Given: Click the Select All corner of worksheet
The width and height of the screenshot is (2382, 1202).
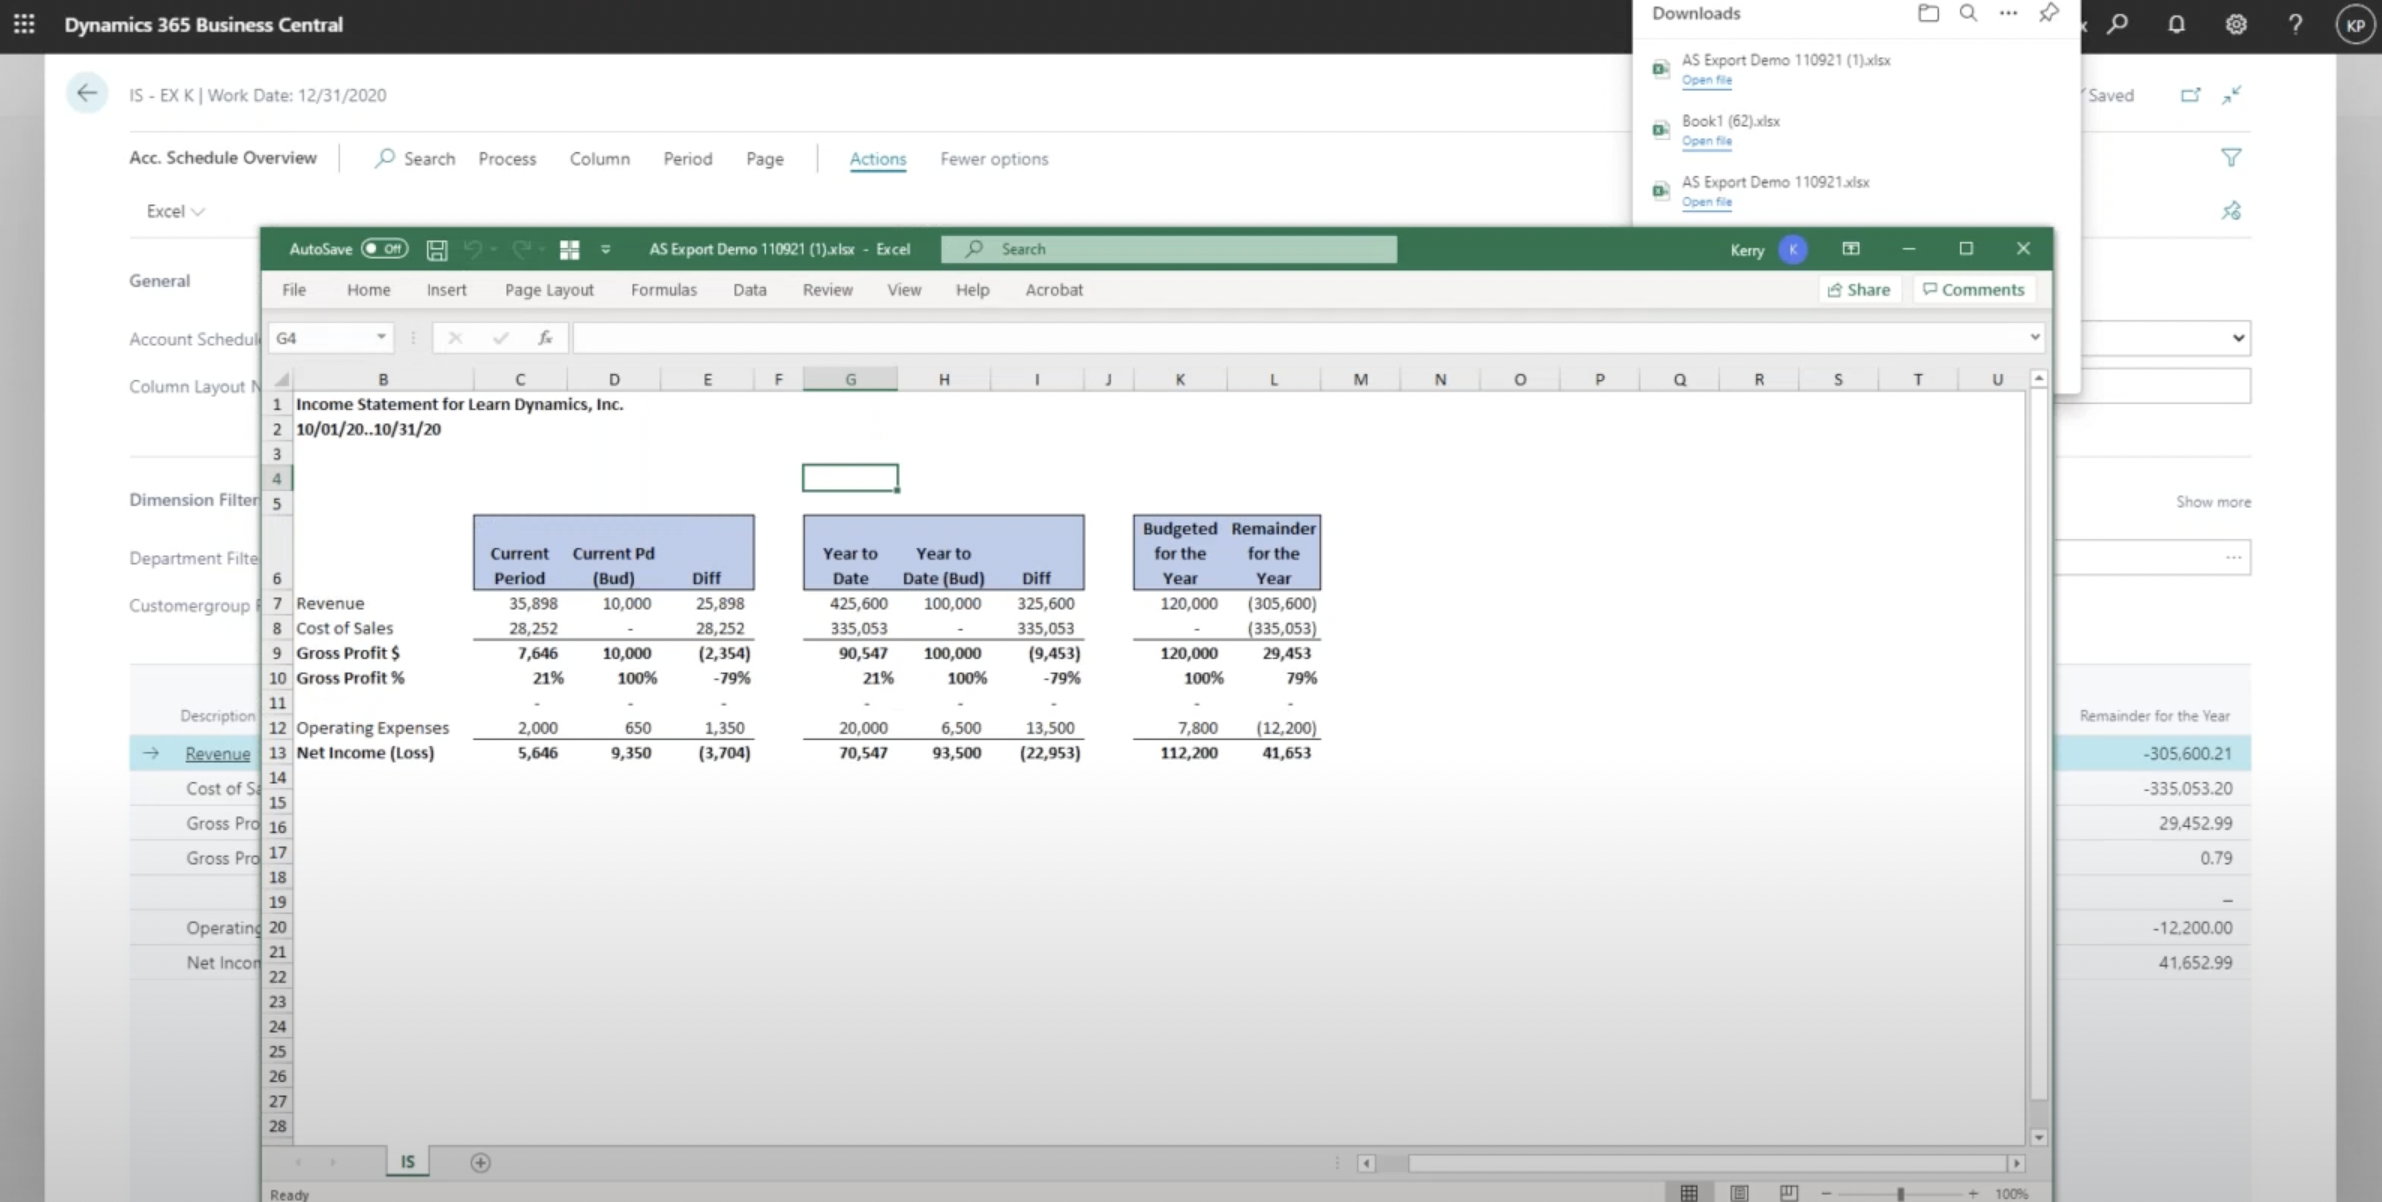Looking at the screenshot, I should (281, 379).
